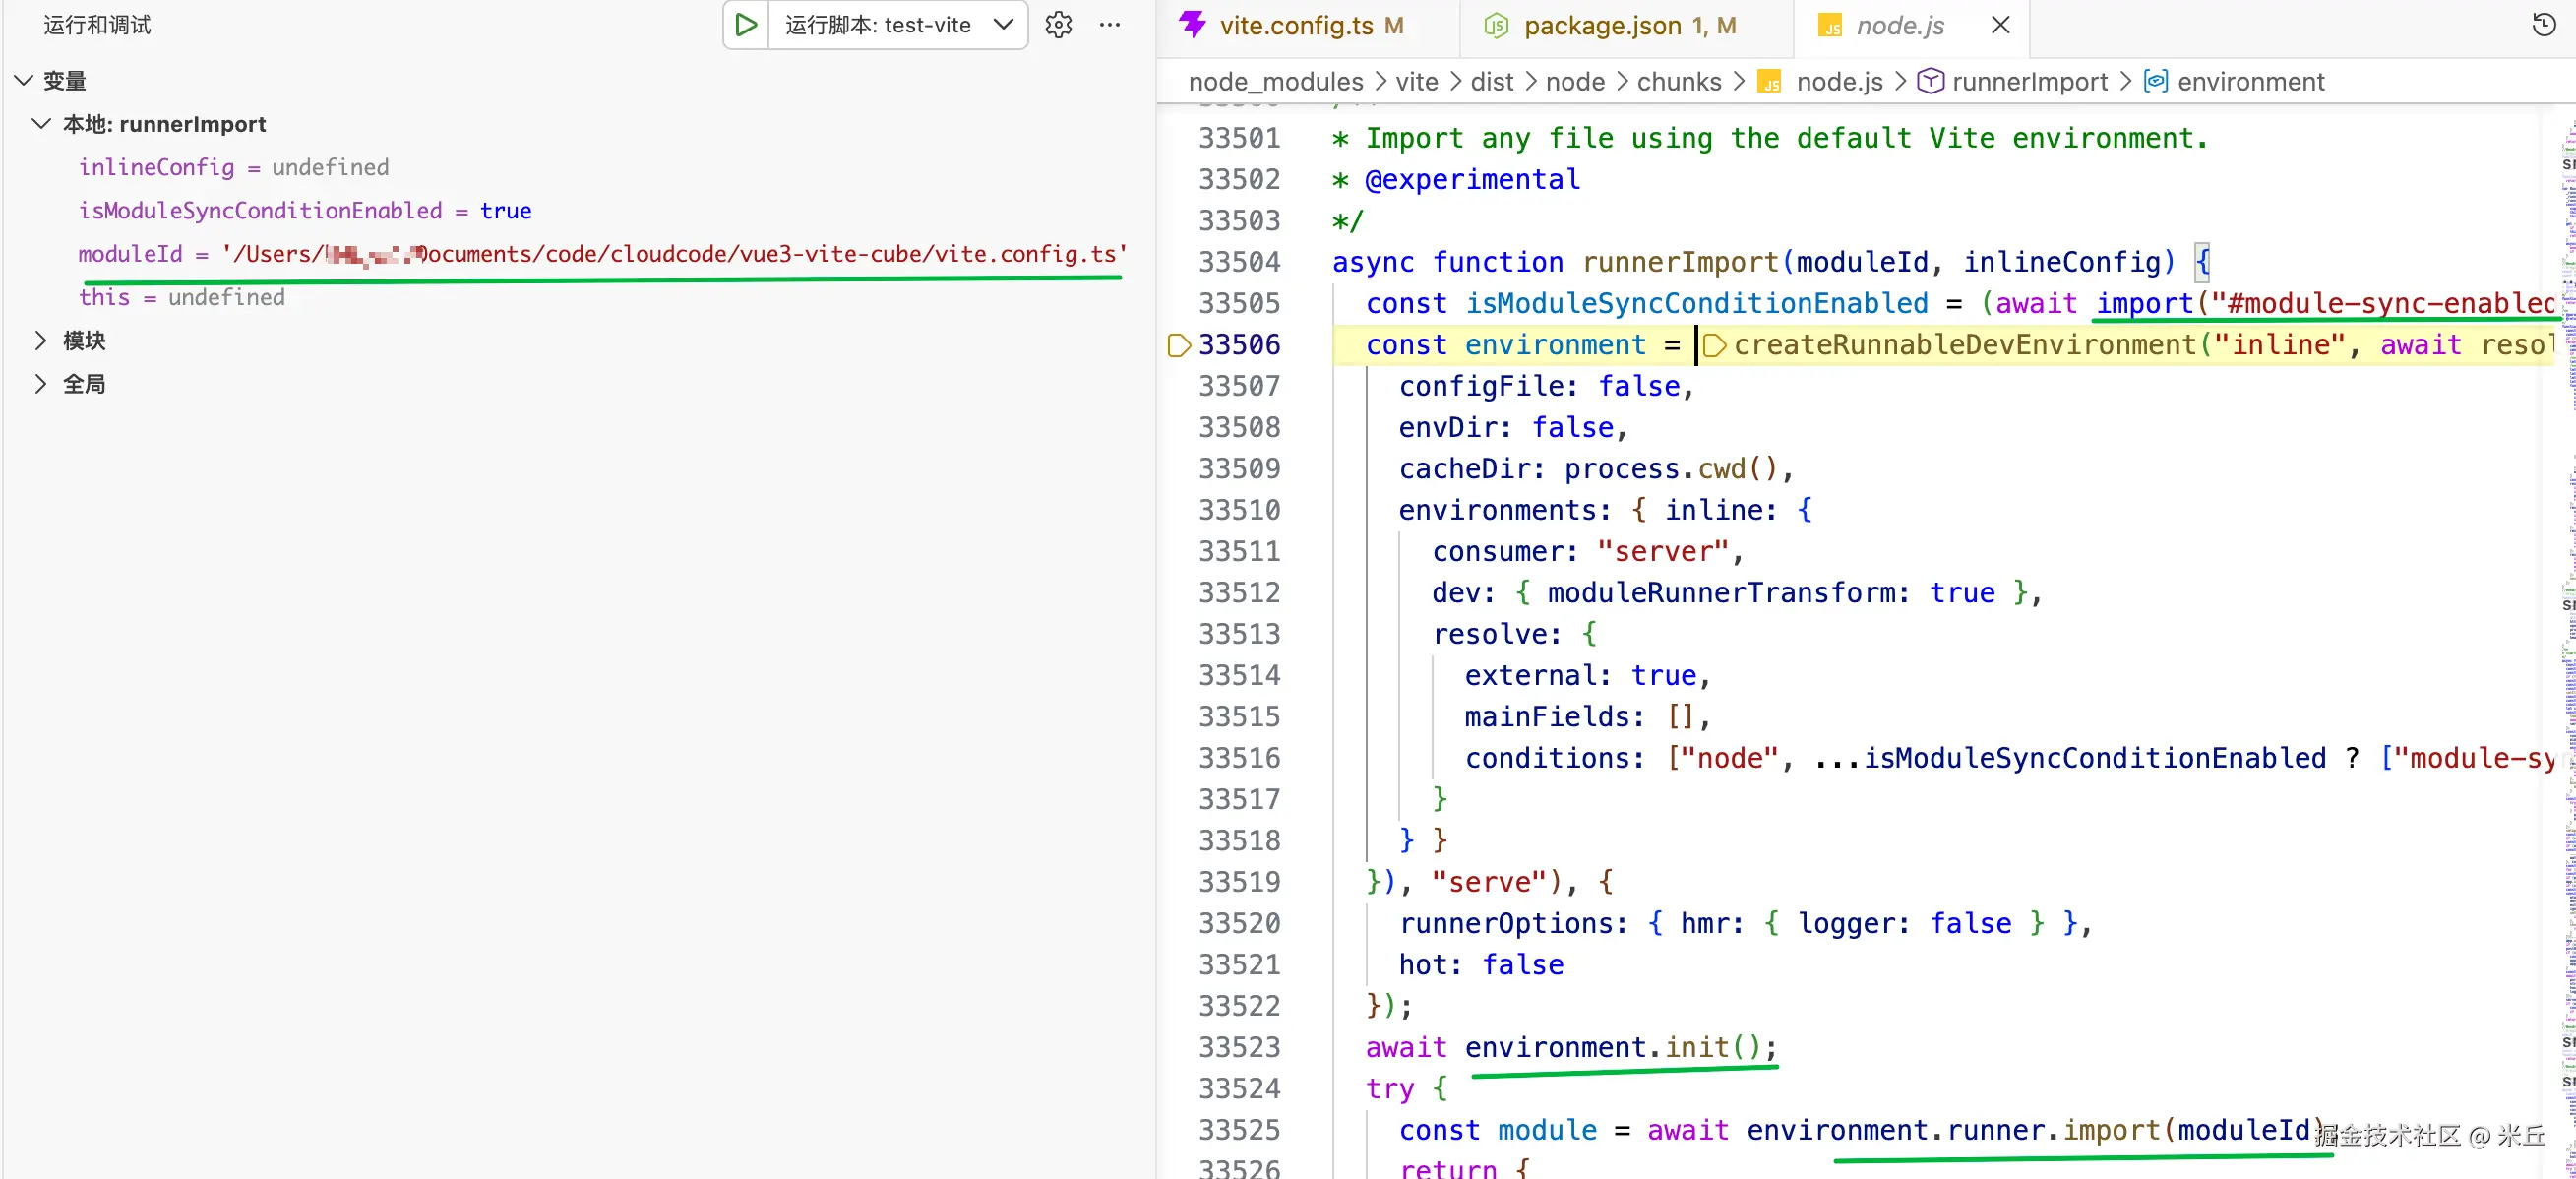Image resolution: width=2576 pixels, height=1179 pixels.
Task: Click the JS file icon in breadcrumb
Action: [x=1770, y=82]
